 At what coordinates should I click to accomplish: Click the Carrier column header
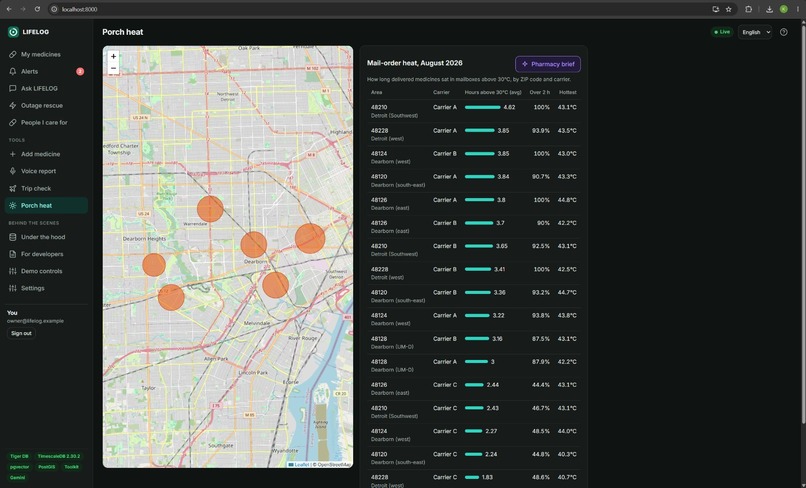click(441, 93)
